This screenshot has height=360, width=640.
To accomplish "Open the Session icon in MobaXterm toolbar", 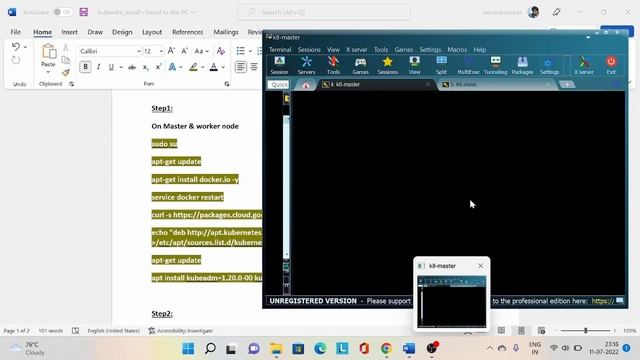I will (x=279, y=65).
